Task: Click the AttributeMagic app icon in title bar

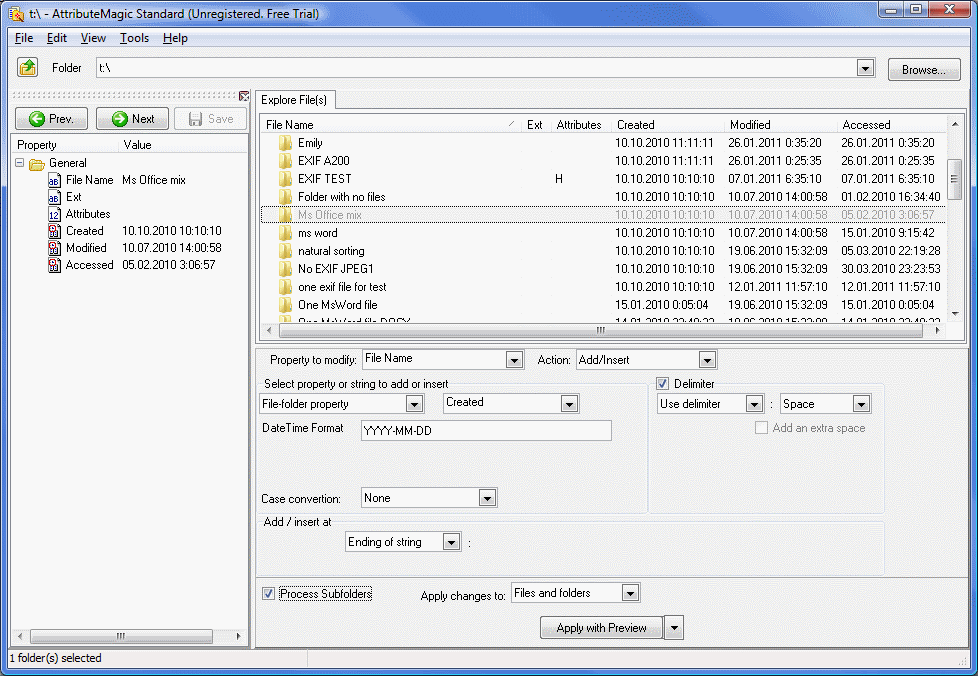Action: pos(16,13)
